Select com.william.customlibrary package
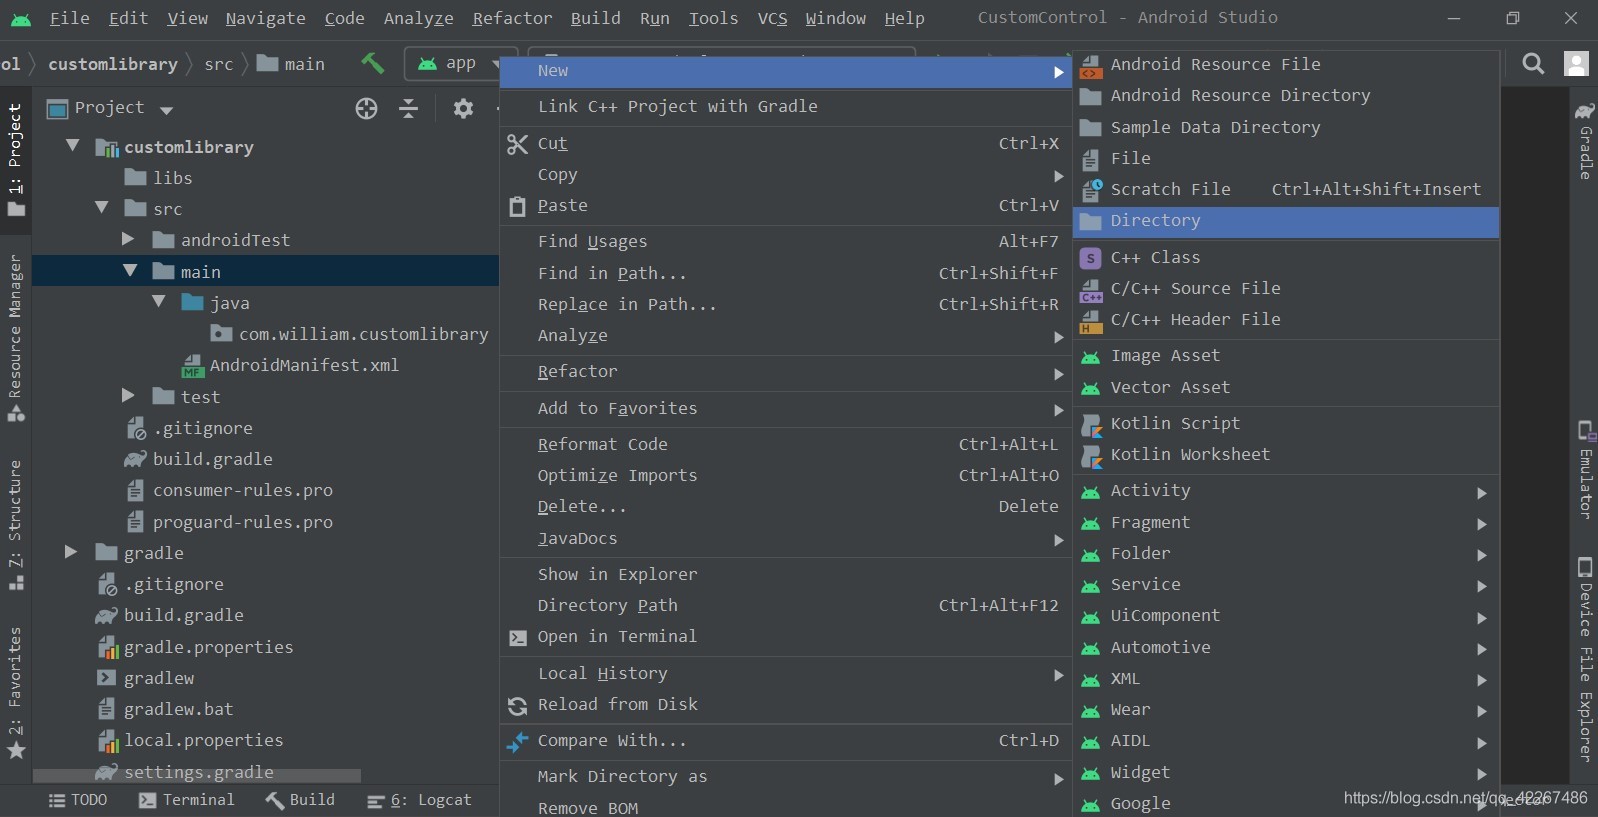The height and width of the screenshot is (817, 1598). [x=350, y=334]
